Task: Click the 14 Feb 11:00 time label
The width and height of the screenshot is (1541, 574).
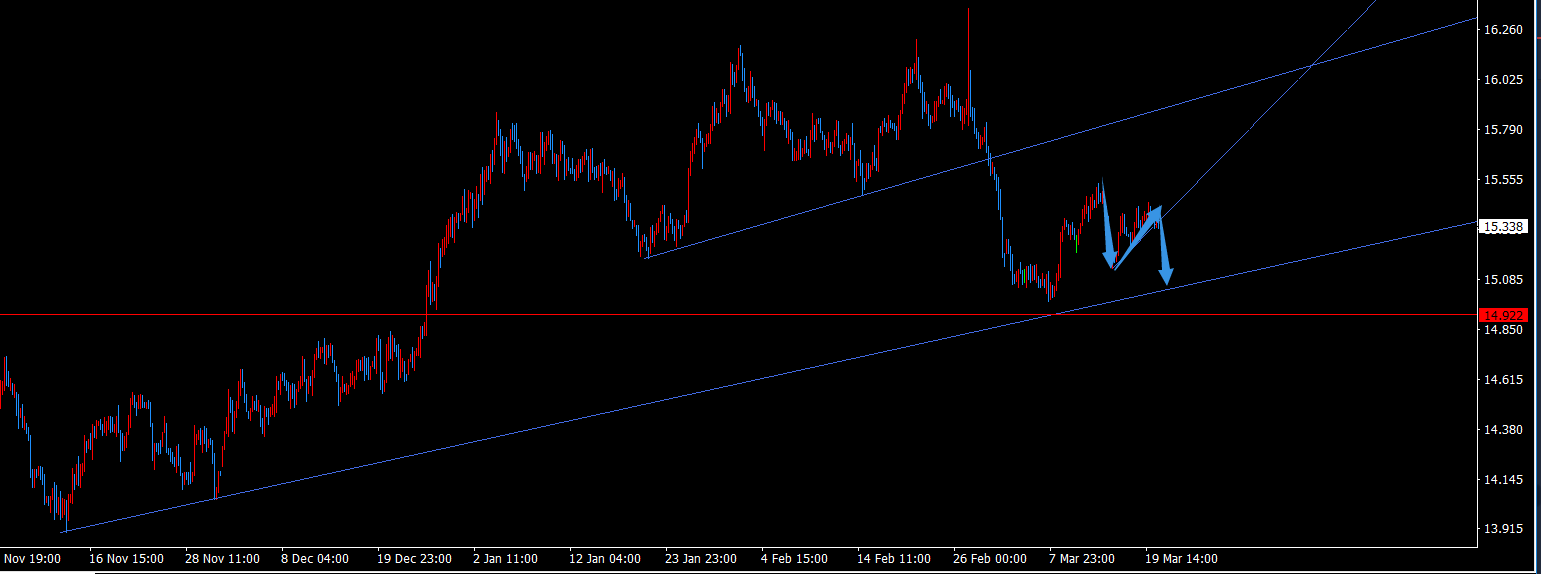Action: (x=895, y=559)
